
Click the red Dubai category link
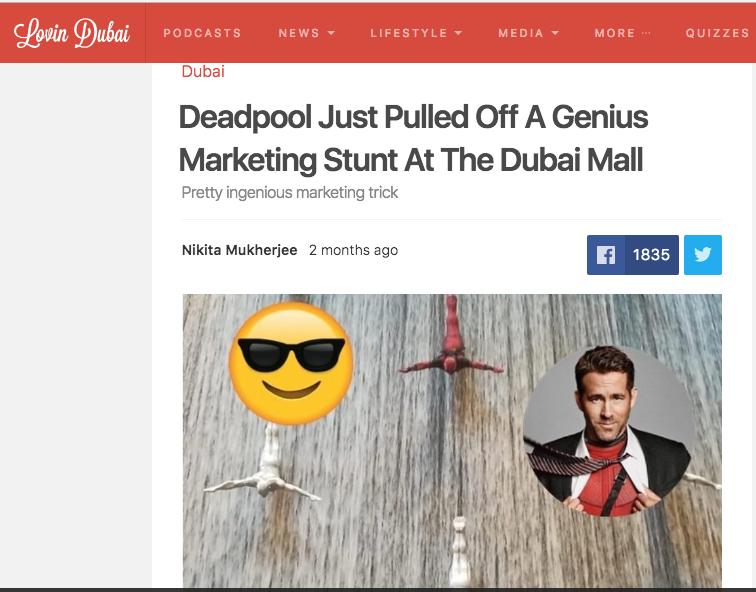point(203,71)
